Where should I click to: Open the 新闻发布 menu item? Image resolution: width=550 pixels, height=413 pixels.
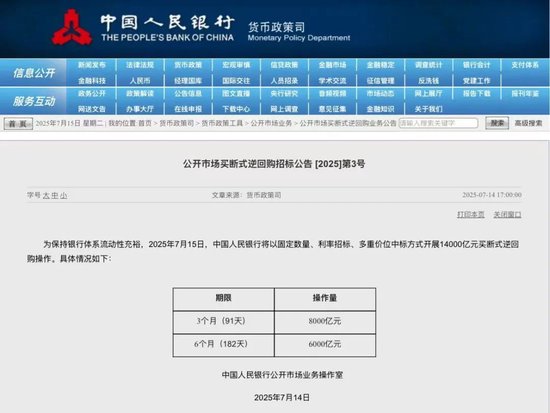pyautogui.click(x=92, y=65)
